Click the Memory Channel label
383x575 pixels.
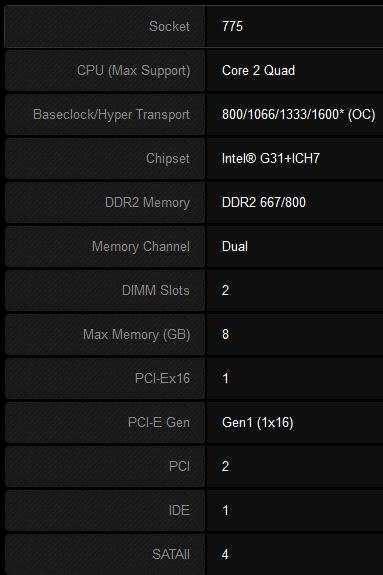(141, 246)
